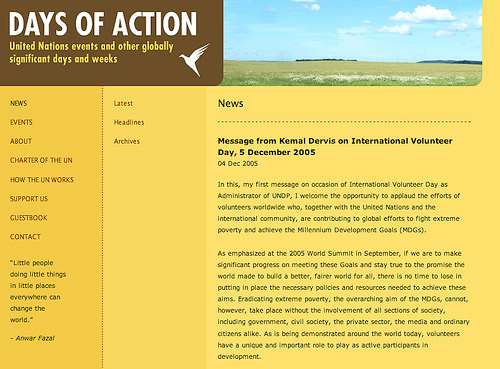The width and height of the screenshot is (500, 369).
Task: Select HOW THE UN WORKS
Action: pyautogui.click(x=42, y=180)
